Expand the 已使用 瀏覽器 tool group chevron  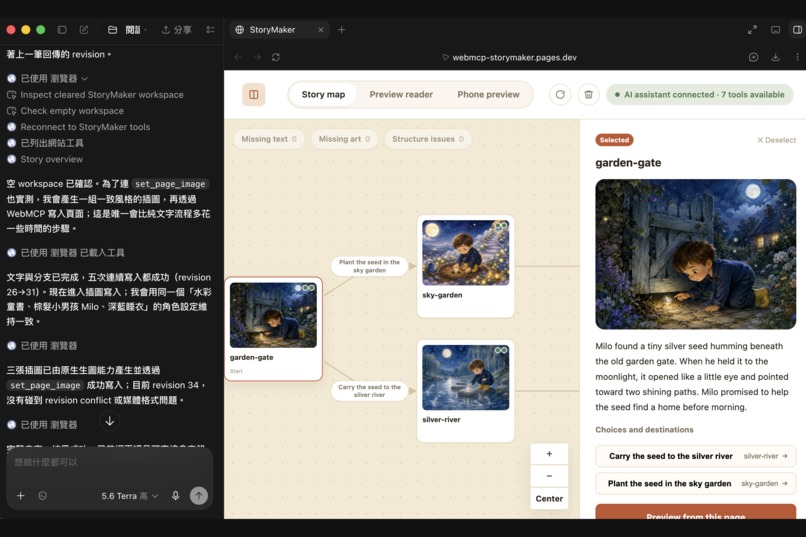[x=85, y=79]
